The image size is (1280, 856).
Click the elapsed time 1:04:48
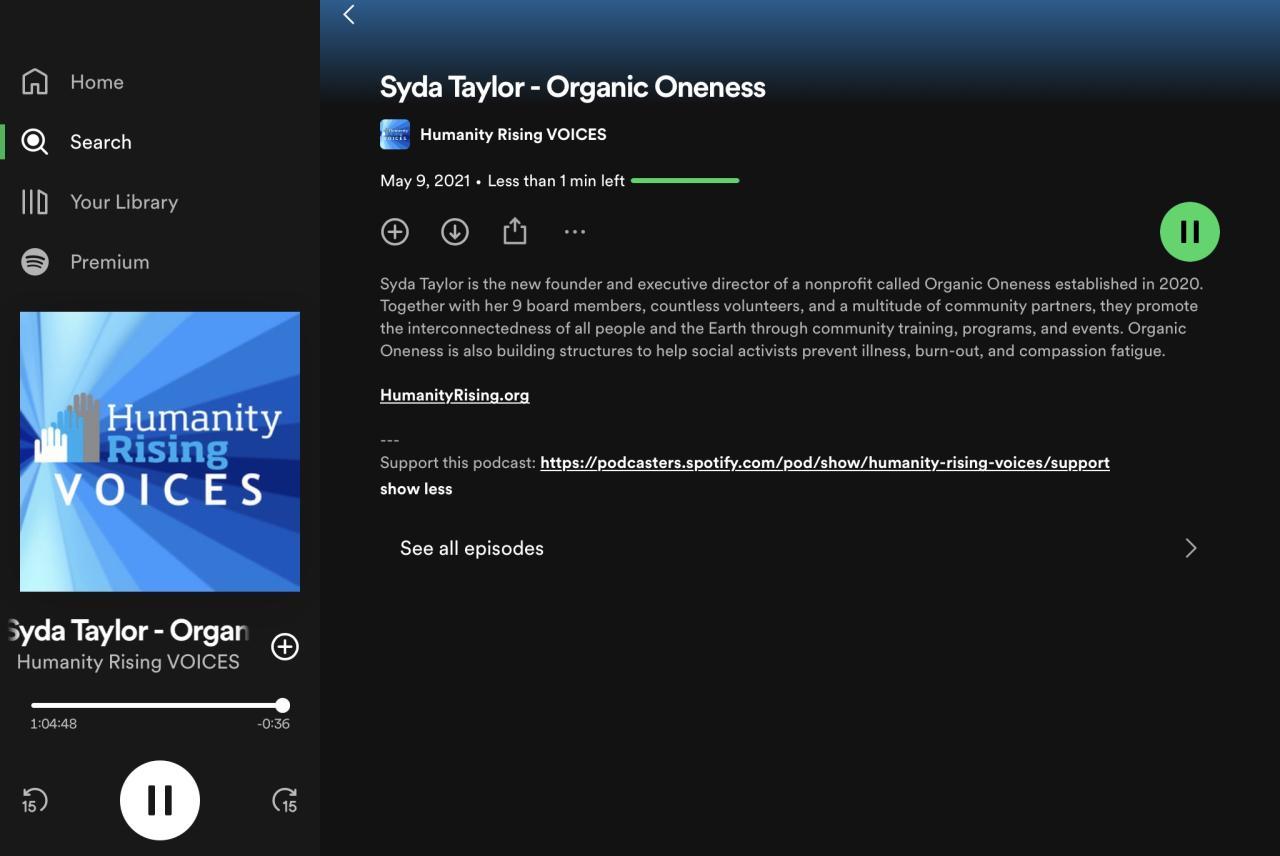tap(53, 724)
